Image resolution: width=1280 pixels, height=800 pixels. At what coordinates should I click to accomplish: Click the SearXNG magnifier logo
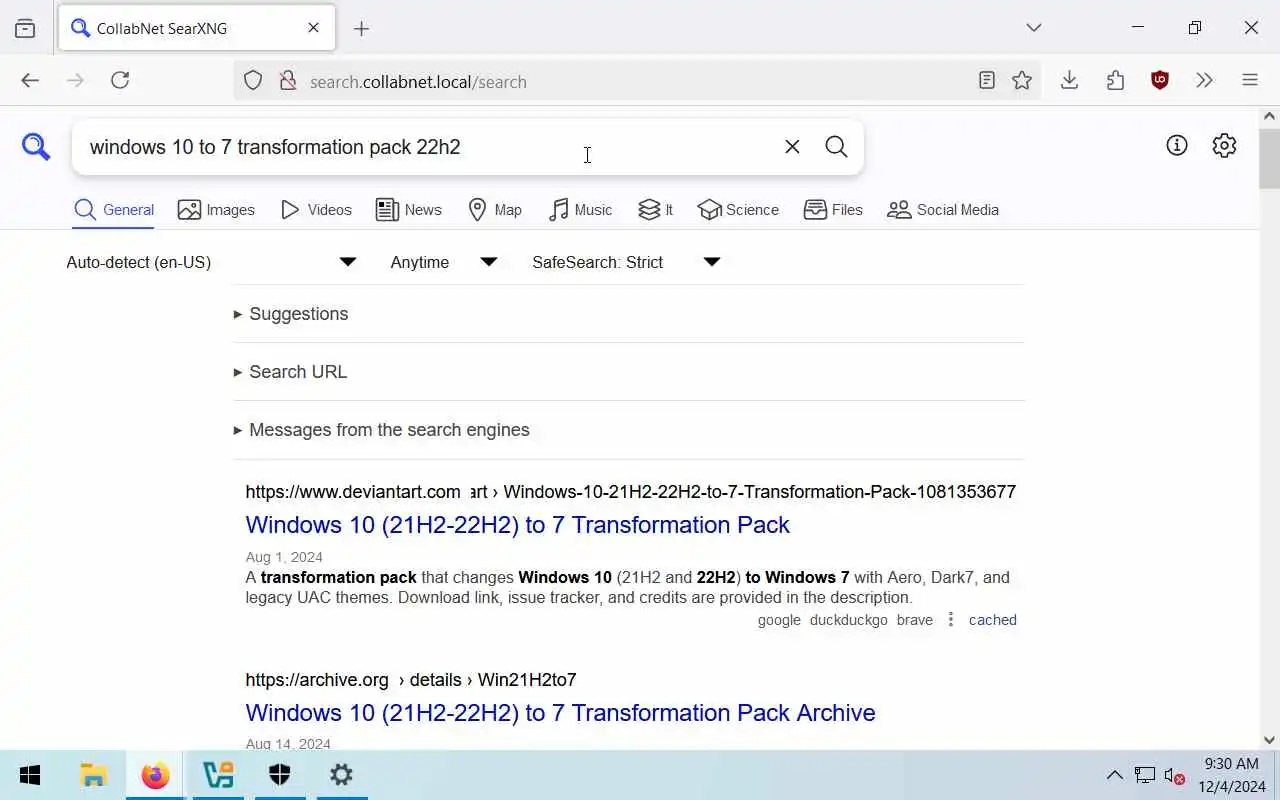(36, 147)
